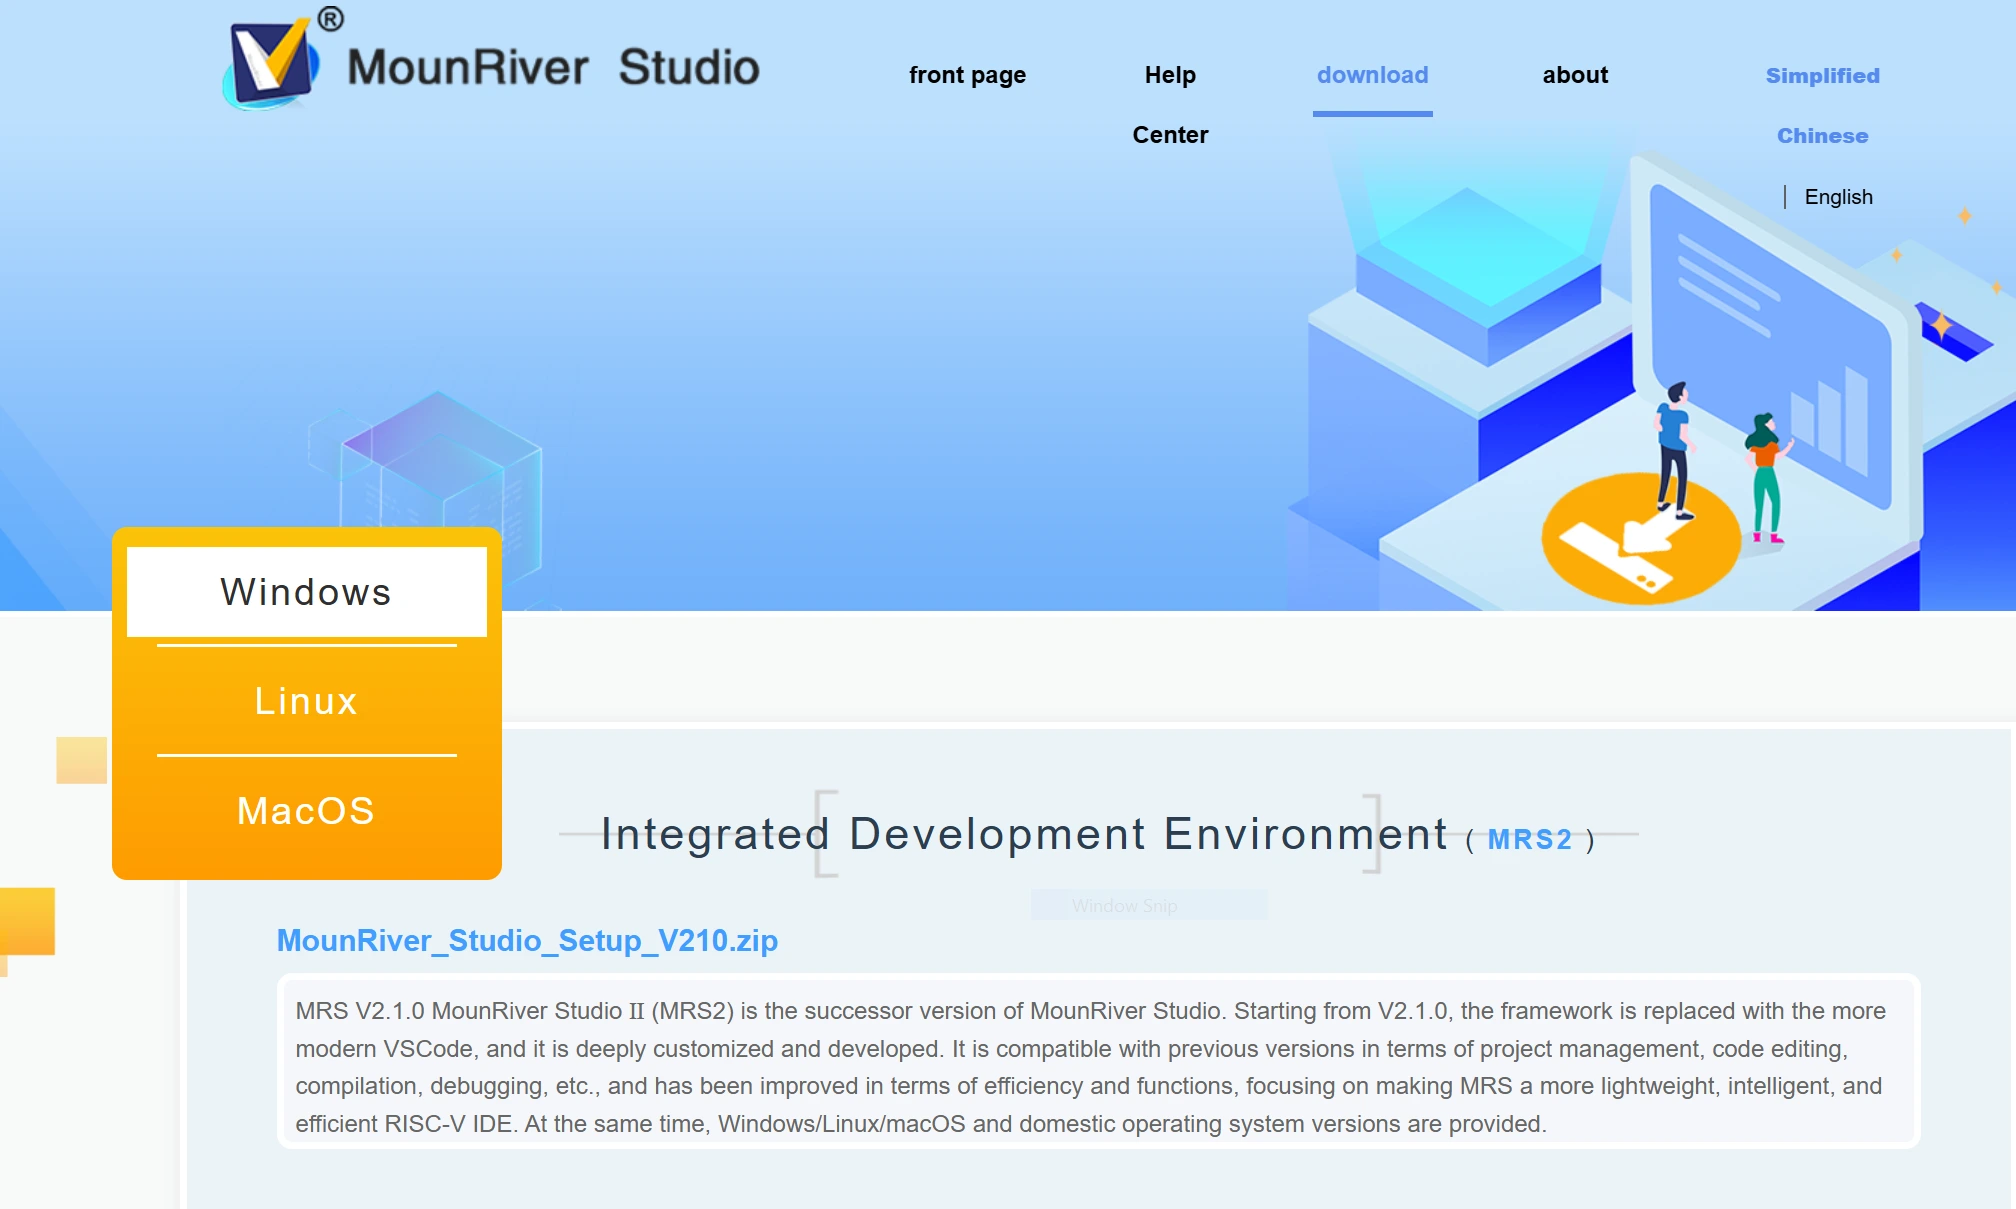Switch language to Simplified Chinese
The image size is (2016, 1209).
(1822, 105)
